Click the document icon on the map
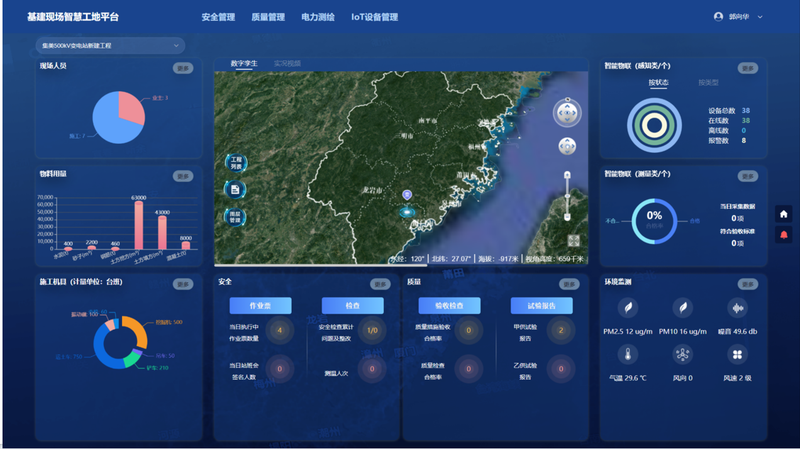800x449 pixels. [x=235, y=190]
